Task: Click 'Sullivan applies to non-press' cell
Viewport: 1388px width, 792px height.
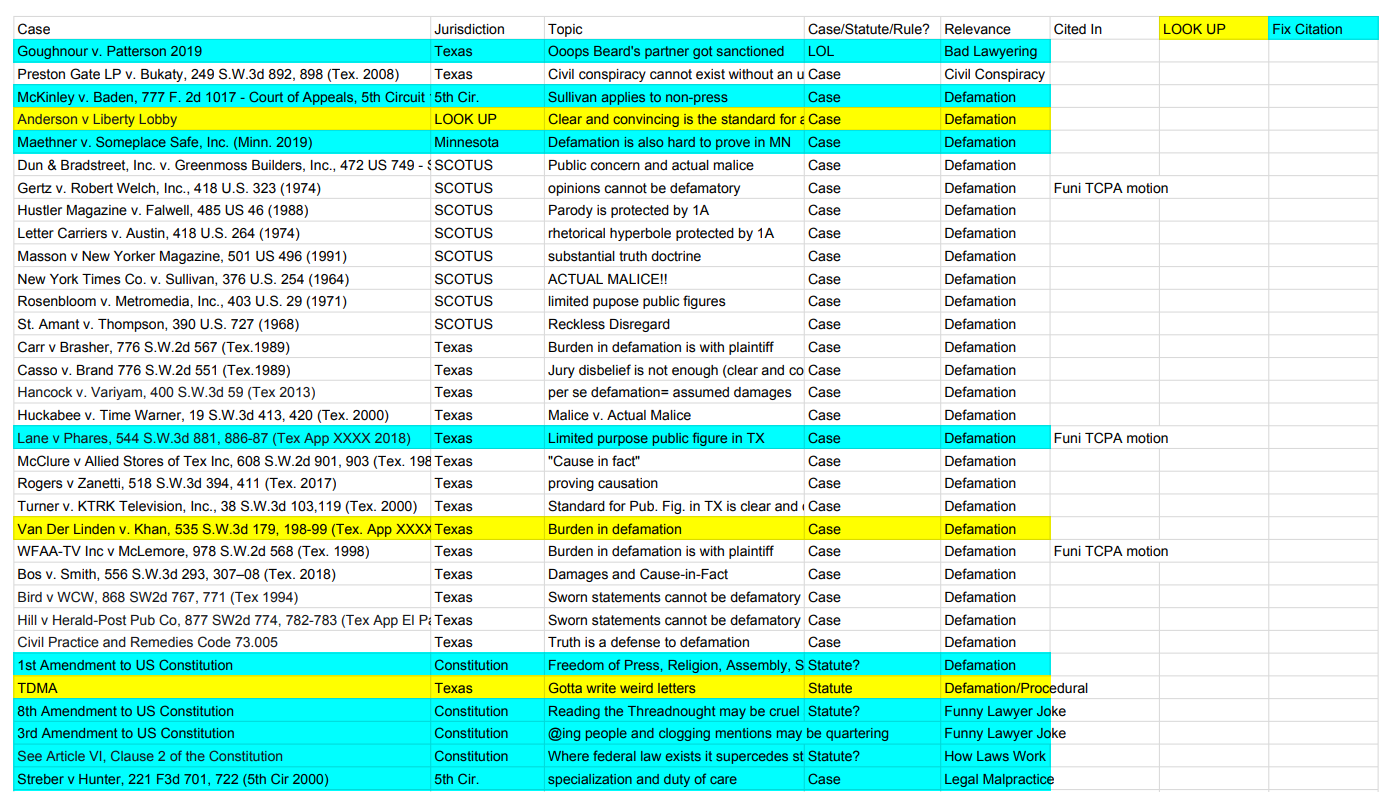Action: pyautogui.click(x=674, y=97)
